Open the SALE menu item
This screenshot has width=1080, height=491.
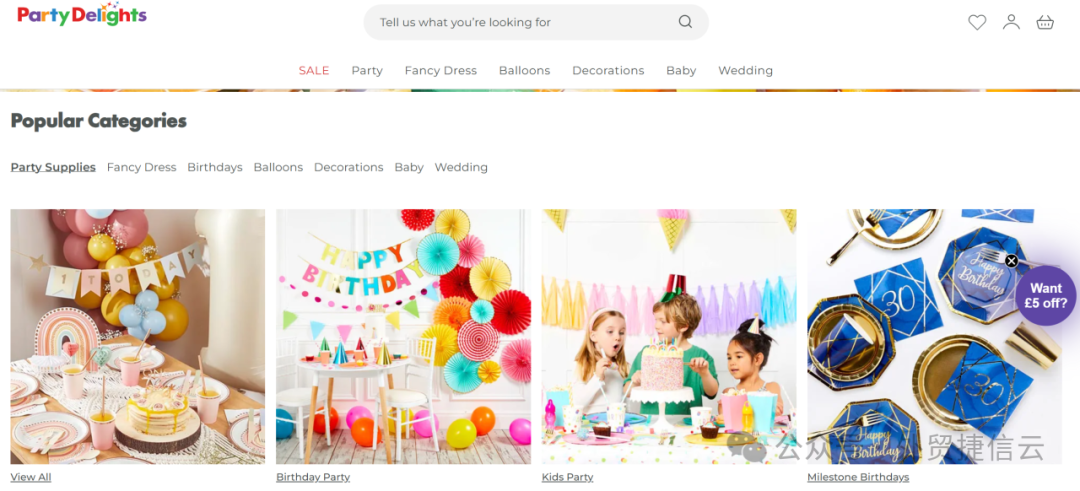(314, 70)
